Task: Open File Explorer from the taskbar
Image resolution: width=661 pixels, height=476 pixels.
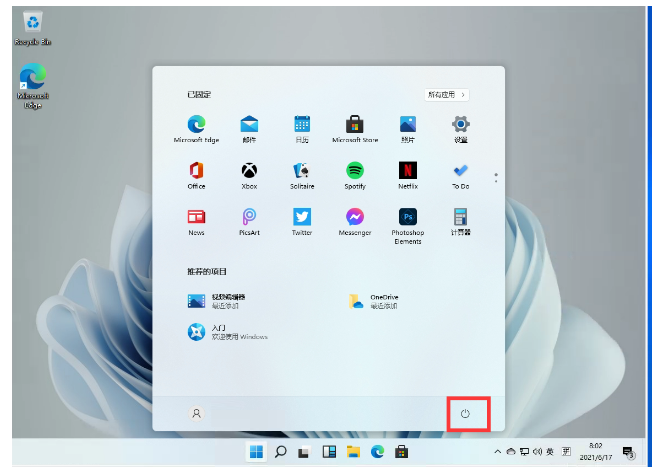Action: [x=353, y=452]
